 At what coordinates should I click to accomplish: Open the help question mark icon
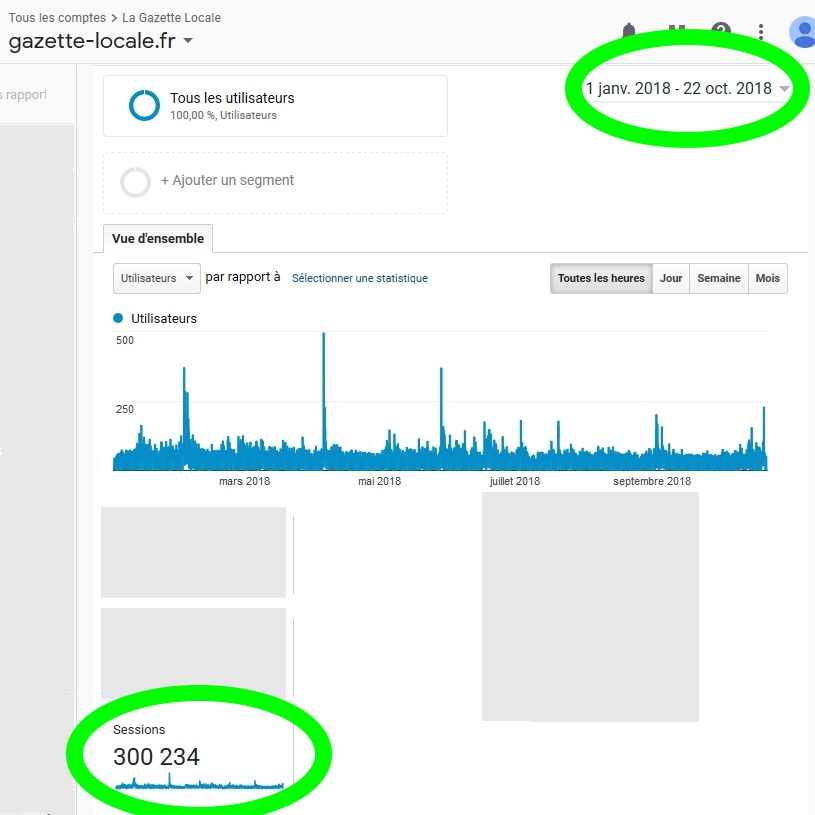721,30
